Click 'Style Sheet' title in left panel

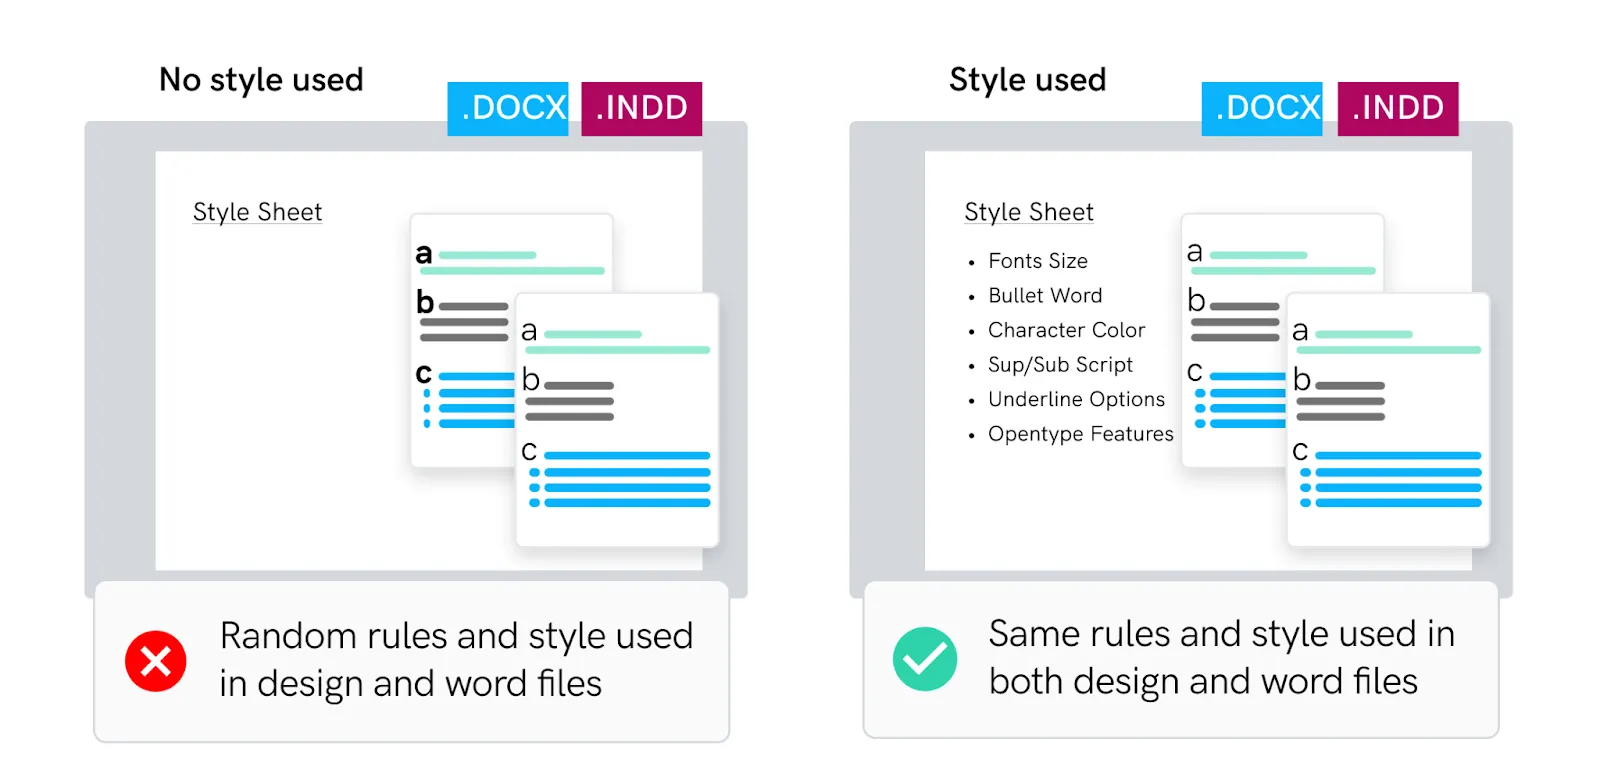[x=257, y=212]
